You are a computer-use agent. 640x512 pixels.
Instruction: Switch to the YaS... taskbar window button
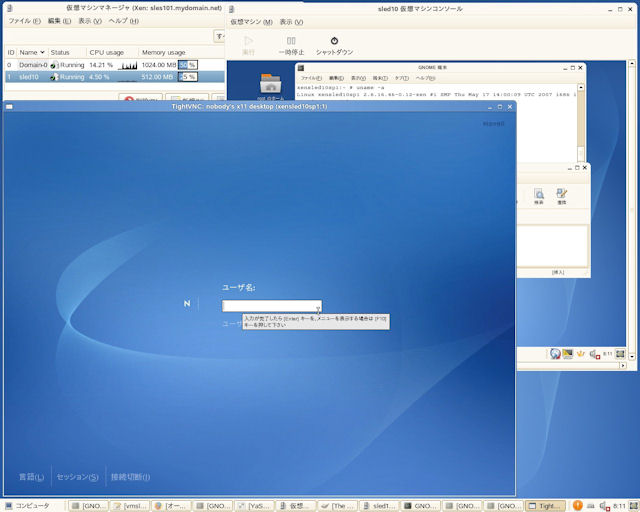pyautogui.click(x=254, y=506)
